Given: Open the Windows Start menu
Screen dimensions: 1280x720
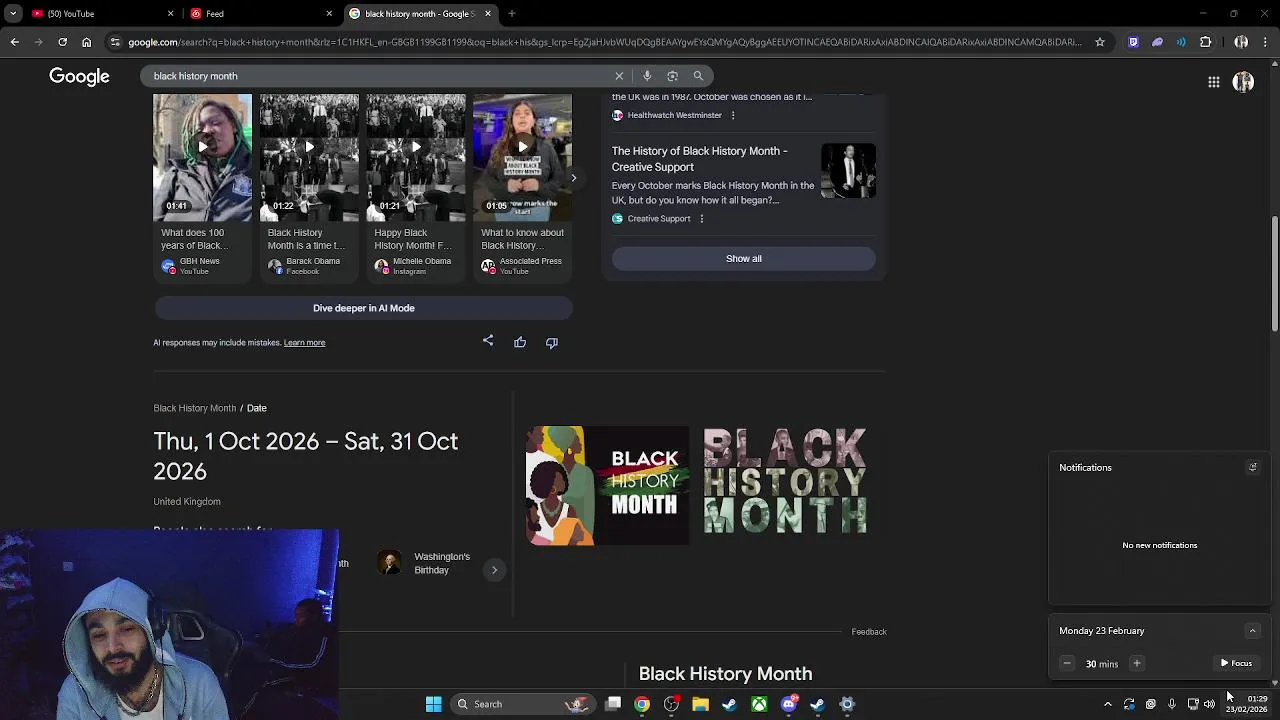Looking at the screenshot, I should click(433, 704).
